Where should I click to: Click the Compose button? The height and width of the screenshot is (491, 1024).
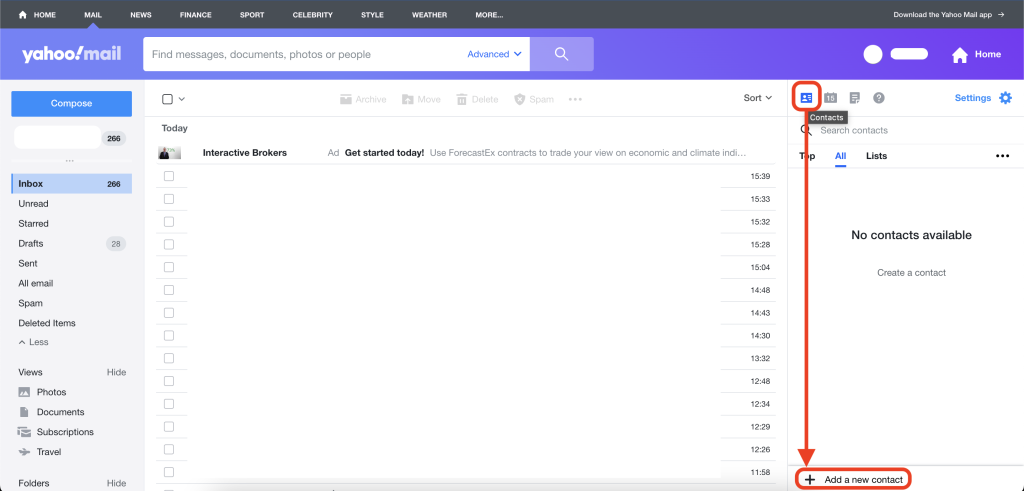[x=71, y=103]
